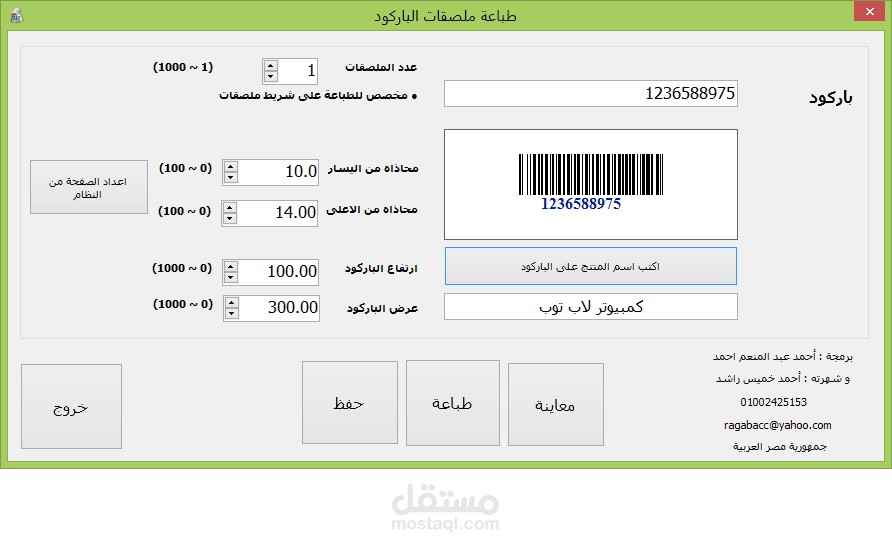The image size is (892, 544).
Task: Increase barcode width with up arrow
Action: pos(231,302)
